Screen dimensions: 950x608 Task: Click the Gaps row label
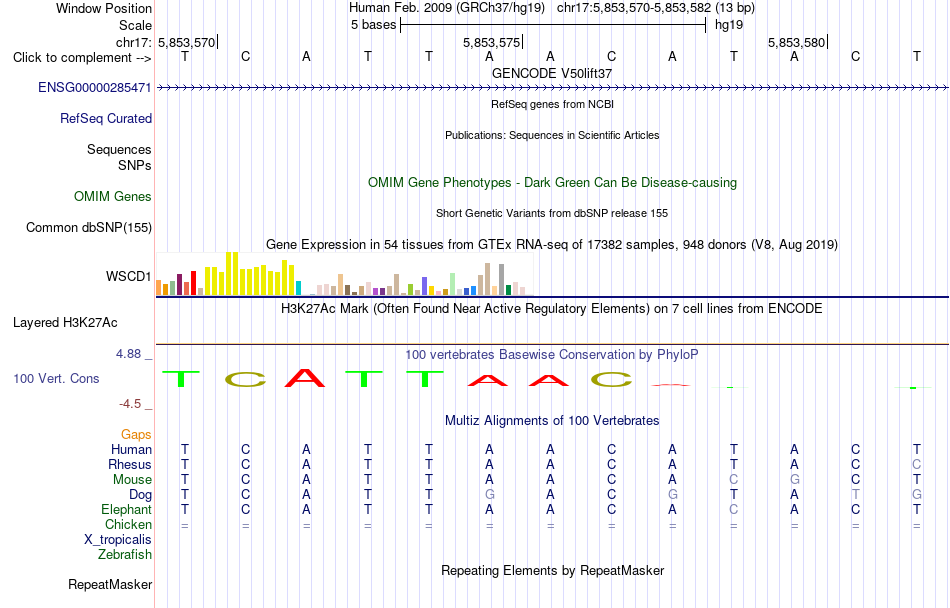136,435
